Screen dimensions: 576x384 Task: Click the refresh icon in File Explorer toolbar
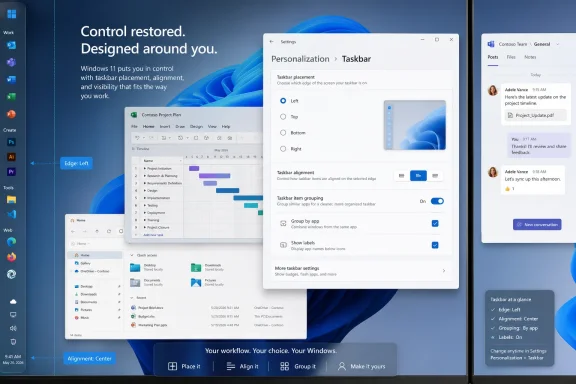(109, 231)
